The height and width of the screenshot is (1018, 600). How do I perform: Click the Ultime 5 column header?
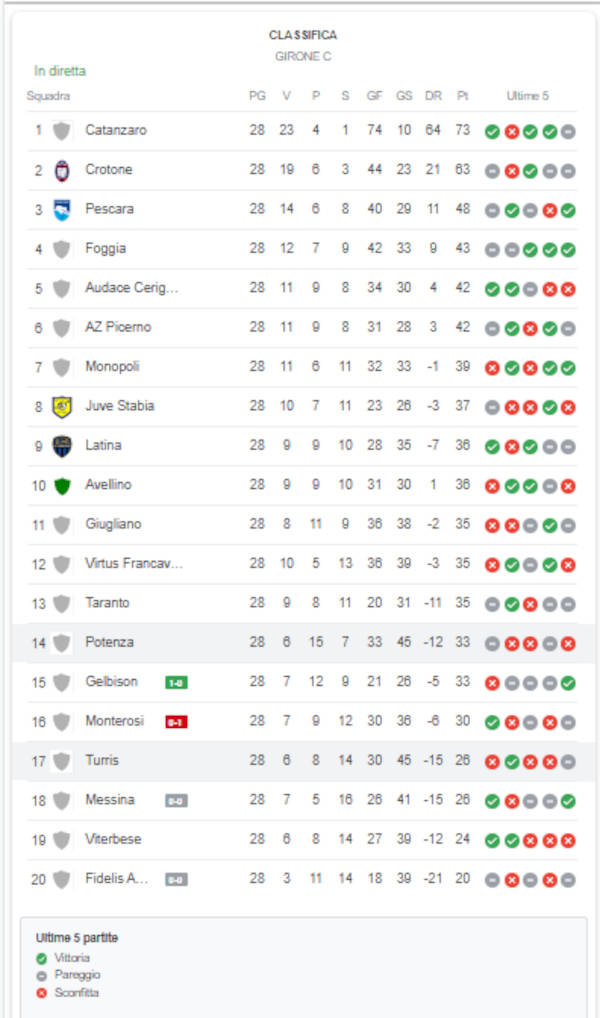529,96
